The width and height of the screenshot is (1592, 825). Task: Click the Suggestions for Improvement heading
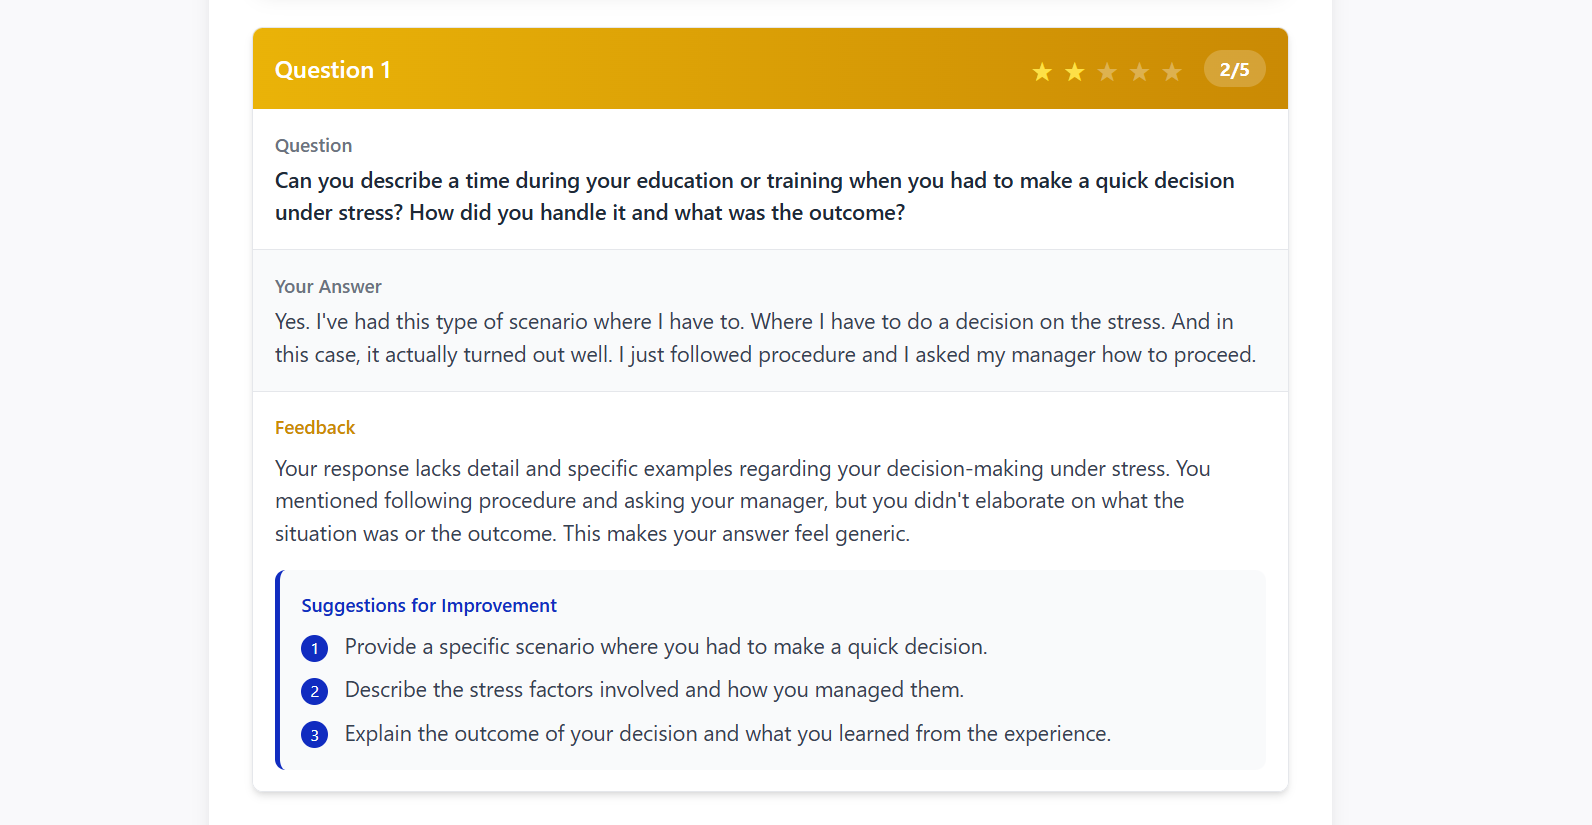429,605
